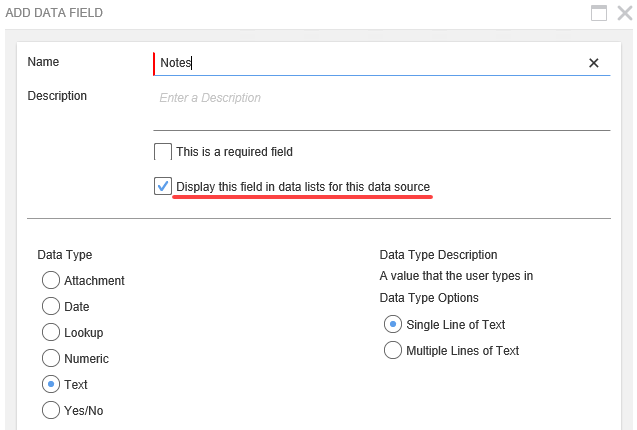Image resolution: width=637 pixels, height=430 pixels.
Task: Click the "This is a required field" label
Action: coord(234,152)
